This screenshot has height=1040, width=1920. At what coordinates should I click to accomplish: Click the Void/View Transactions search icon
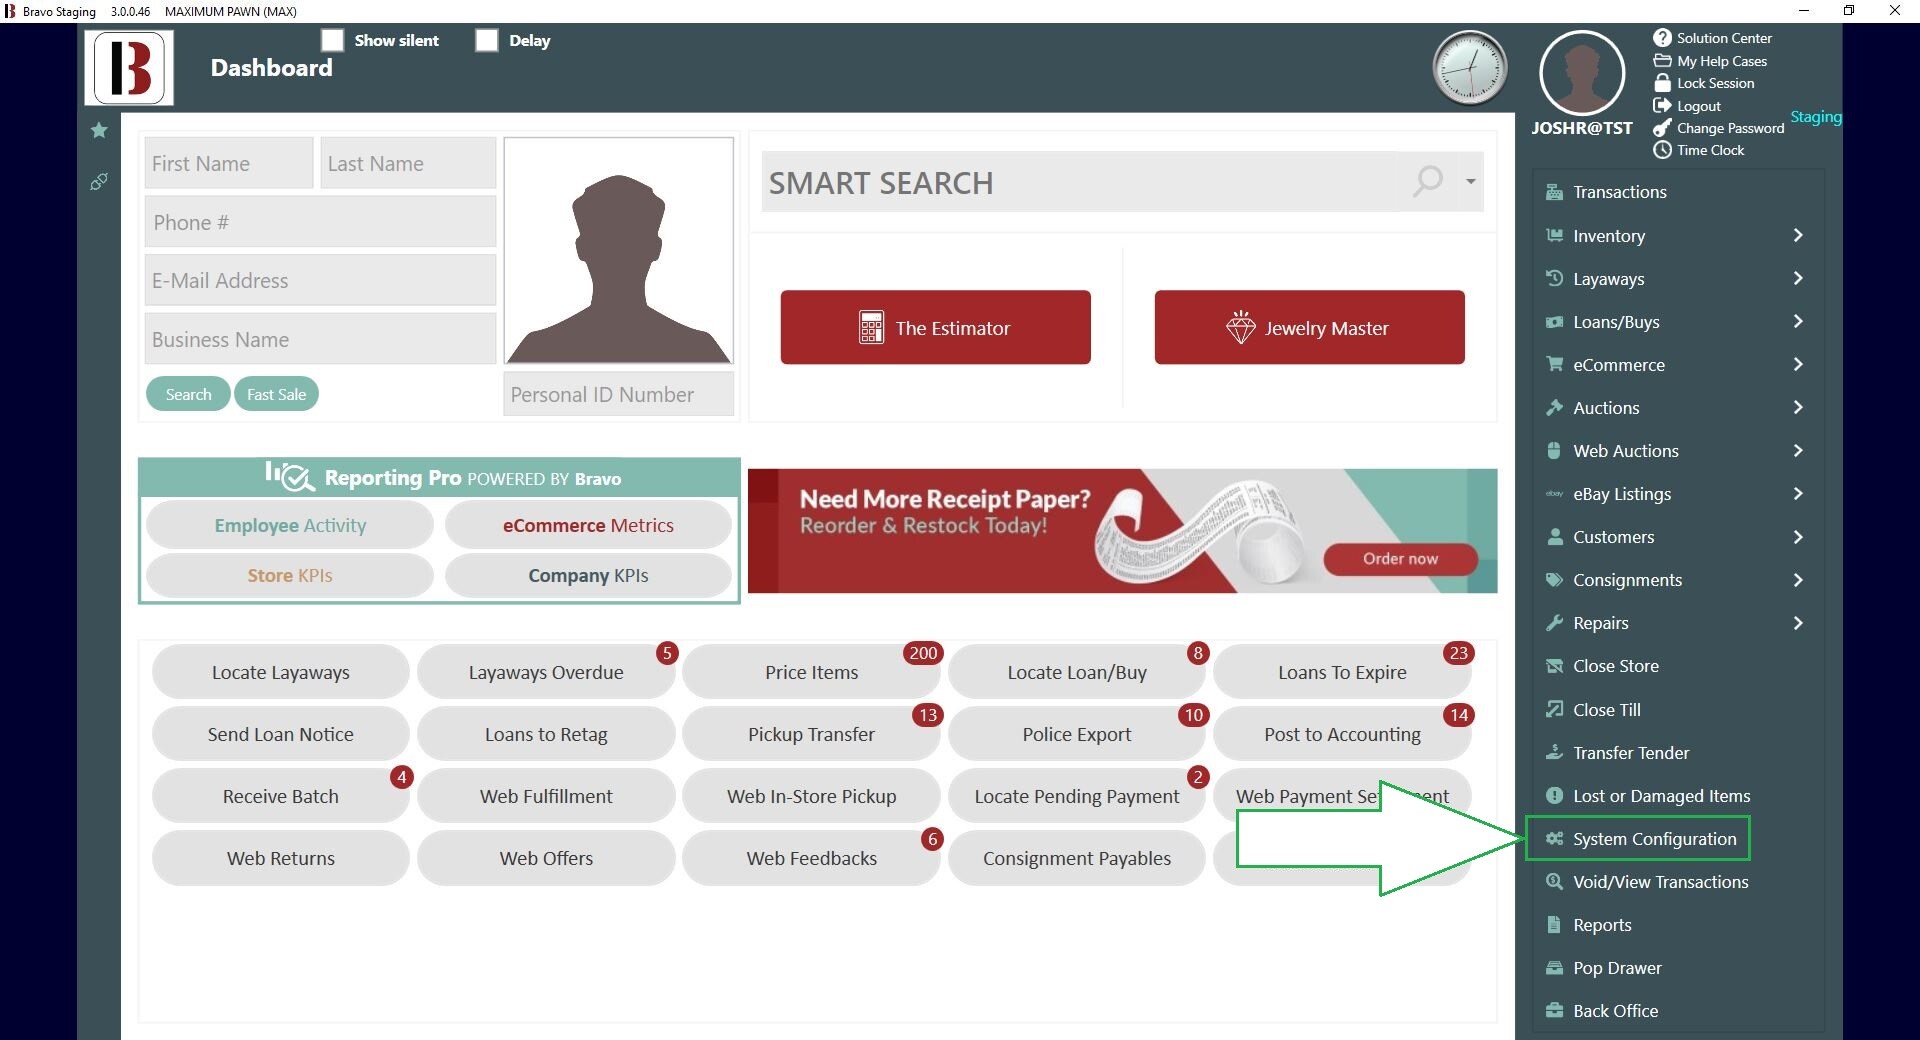(x=1554, y=882)
